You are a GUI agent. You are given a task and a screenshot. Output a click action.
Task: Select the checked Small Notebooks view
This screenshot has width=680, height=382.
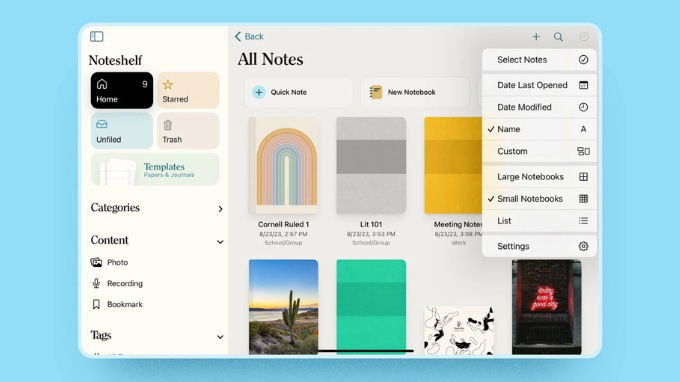point(539,199)
